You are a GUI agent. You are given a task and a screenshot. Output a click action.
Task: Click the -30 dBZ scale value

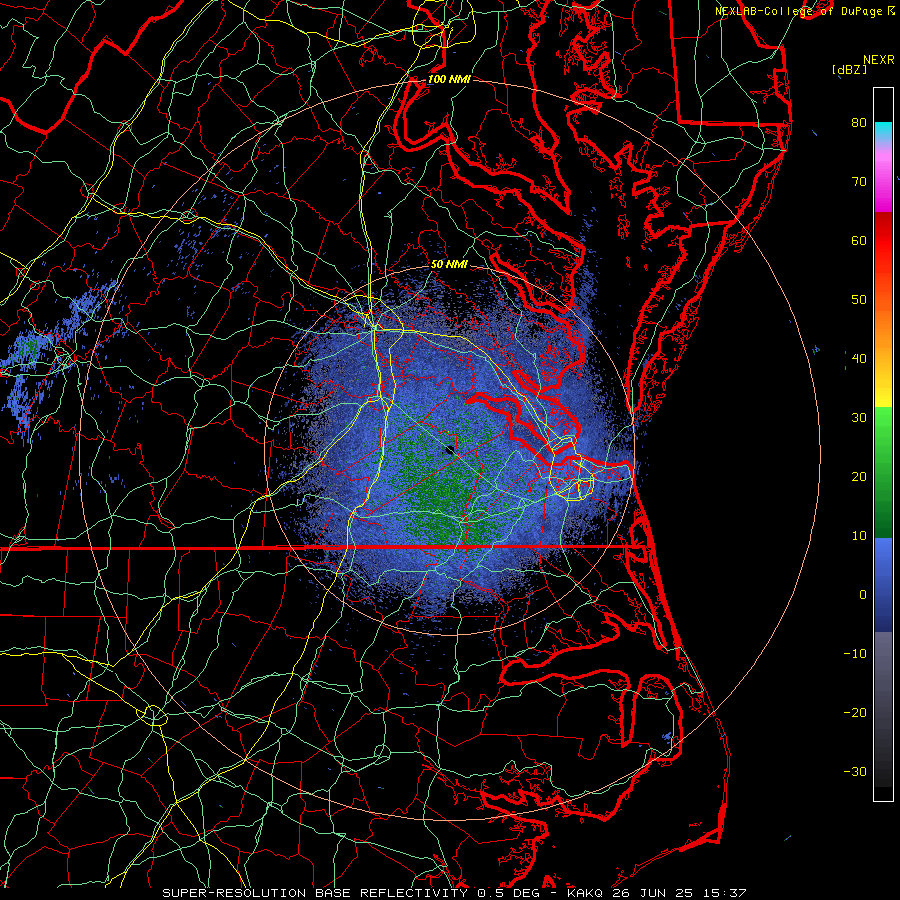coord(855,771)
